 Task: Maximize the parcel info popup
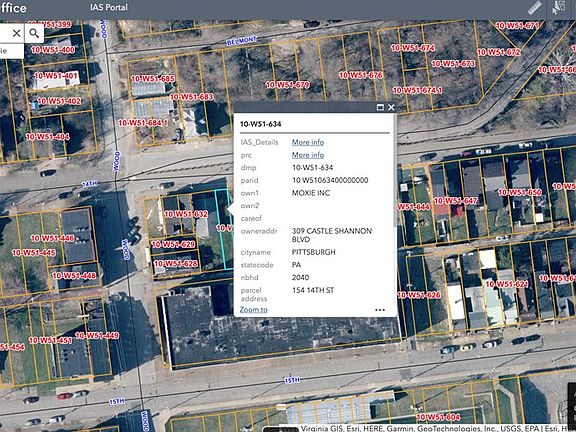381,107
